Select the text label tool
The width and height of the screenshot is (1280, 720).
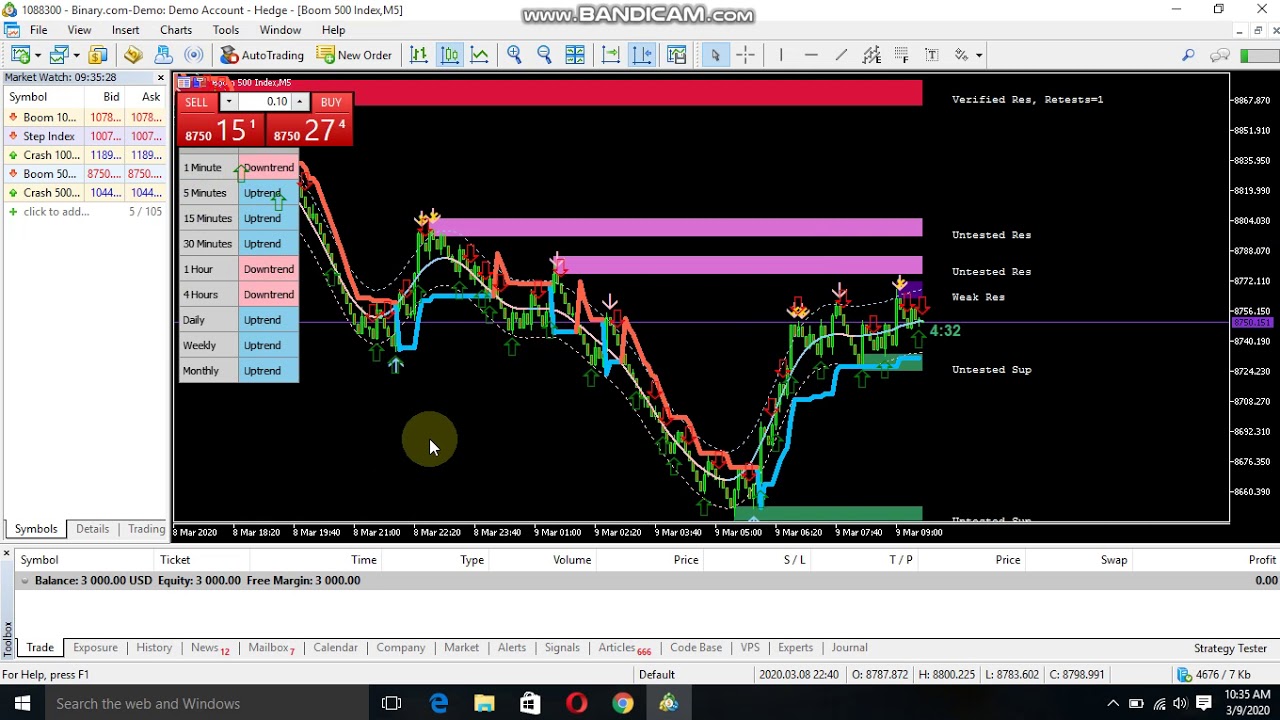click(932, 55)
